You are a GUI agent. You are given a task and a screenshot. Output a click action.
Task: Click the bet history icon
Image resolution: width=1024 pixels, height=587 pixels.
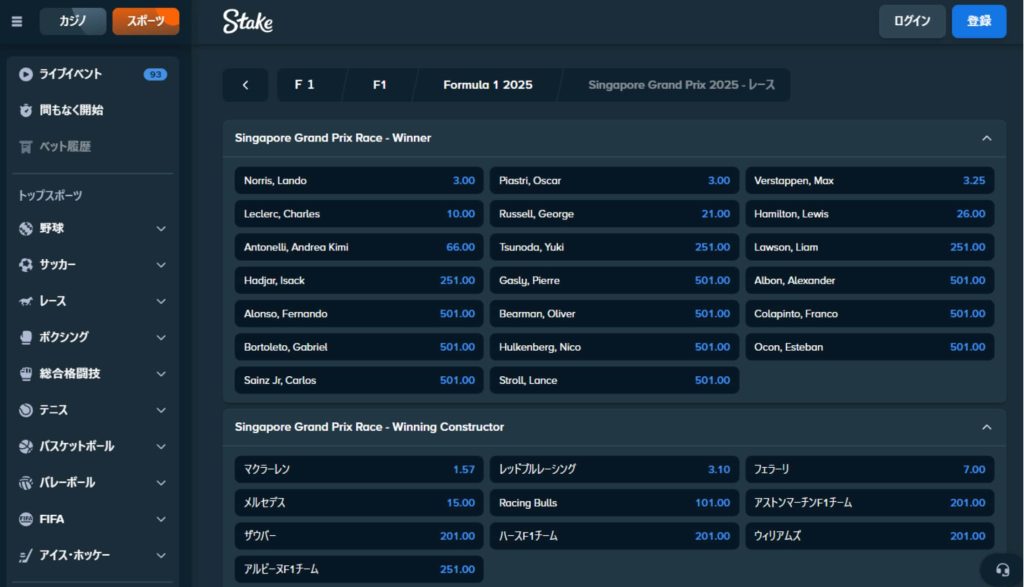click(x=25, y=147)
